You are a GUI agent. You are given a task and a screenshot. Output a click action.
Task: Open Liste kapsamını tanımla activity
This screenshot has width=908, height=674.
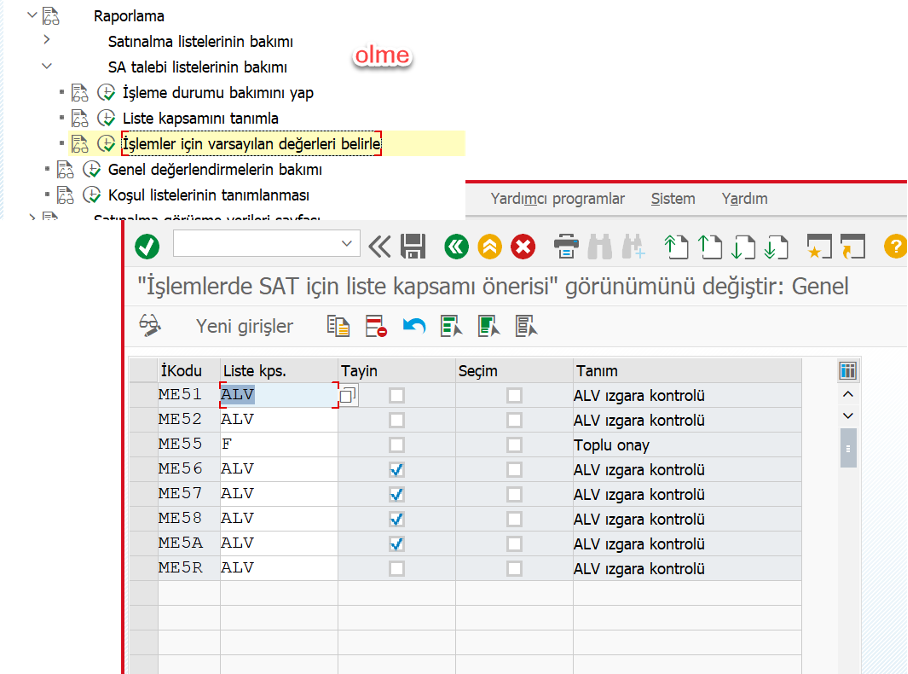pyautogui.click(x=200, y=118)
